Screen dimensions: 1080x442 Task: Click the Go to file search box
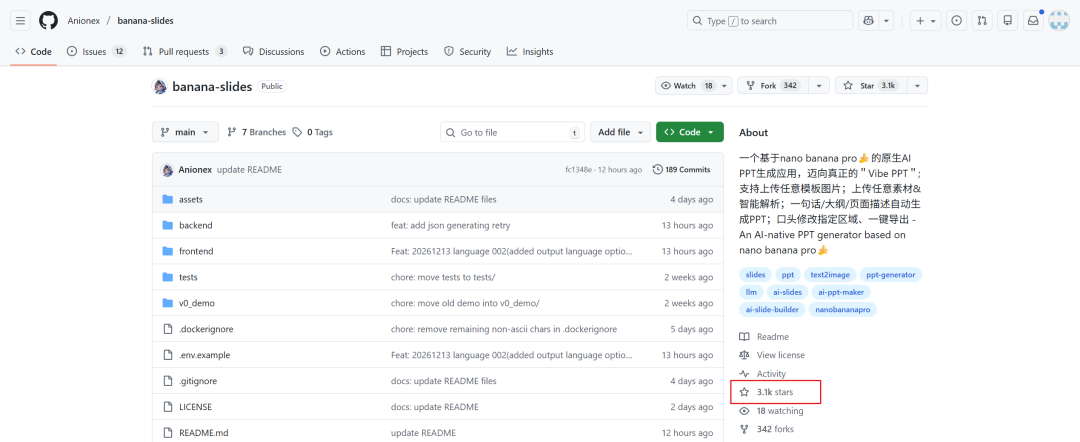[x=512, y=132]
